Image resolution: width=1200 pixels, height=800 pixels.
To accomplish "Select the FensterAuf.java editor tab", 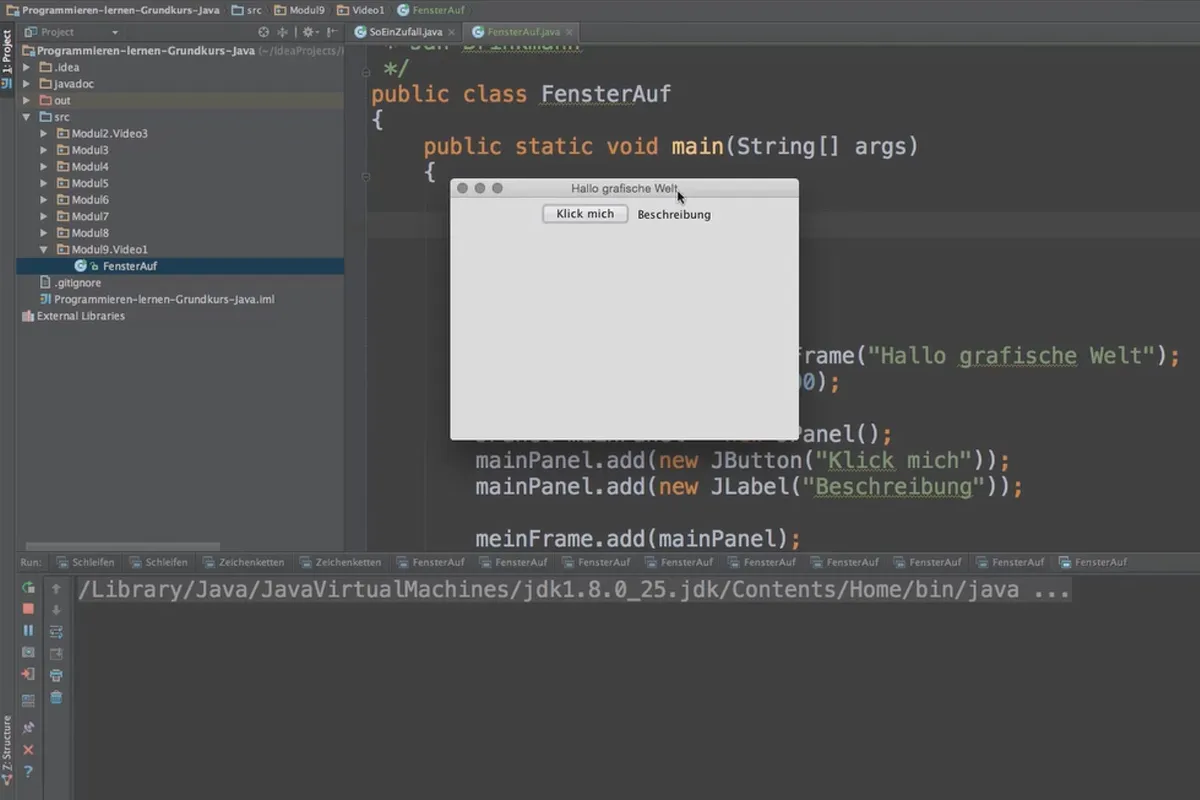I will (x=522, y=32).
